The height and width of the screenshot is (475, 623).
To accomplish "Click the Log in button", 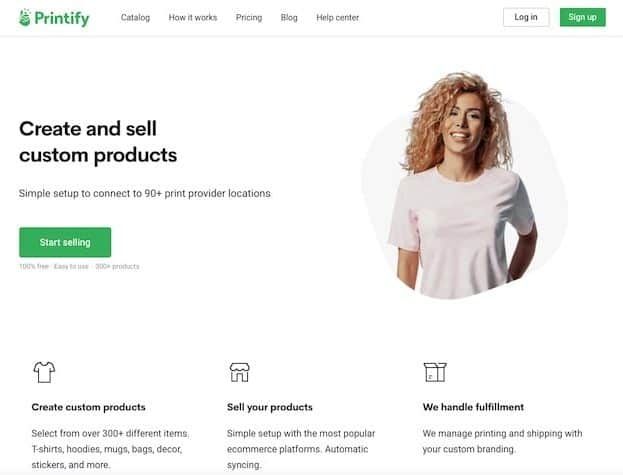I will click(526, 17).
